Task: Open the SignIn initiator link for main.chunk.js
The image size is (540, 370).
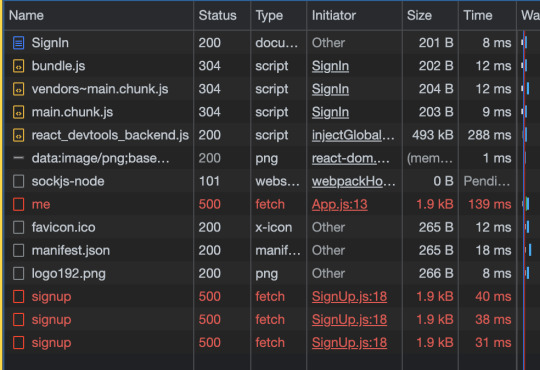Action: pos(330,112)
